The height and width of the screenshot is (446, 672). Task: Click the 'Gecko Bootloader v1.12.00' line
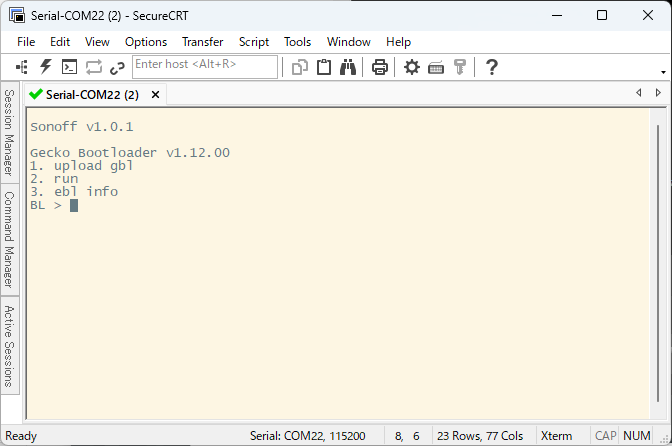coord(130,153)
